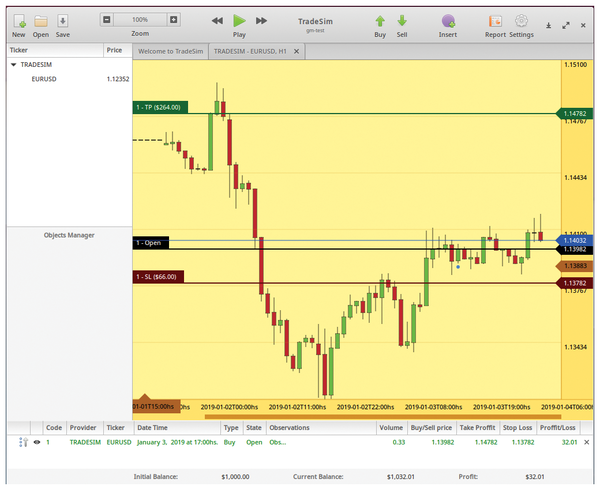The image size is (600, 490).
Task: Click the order 1 settings sliders icon
Action: [x=23, y=443]
